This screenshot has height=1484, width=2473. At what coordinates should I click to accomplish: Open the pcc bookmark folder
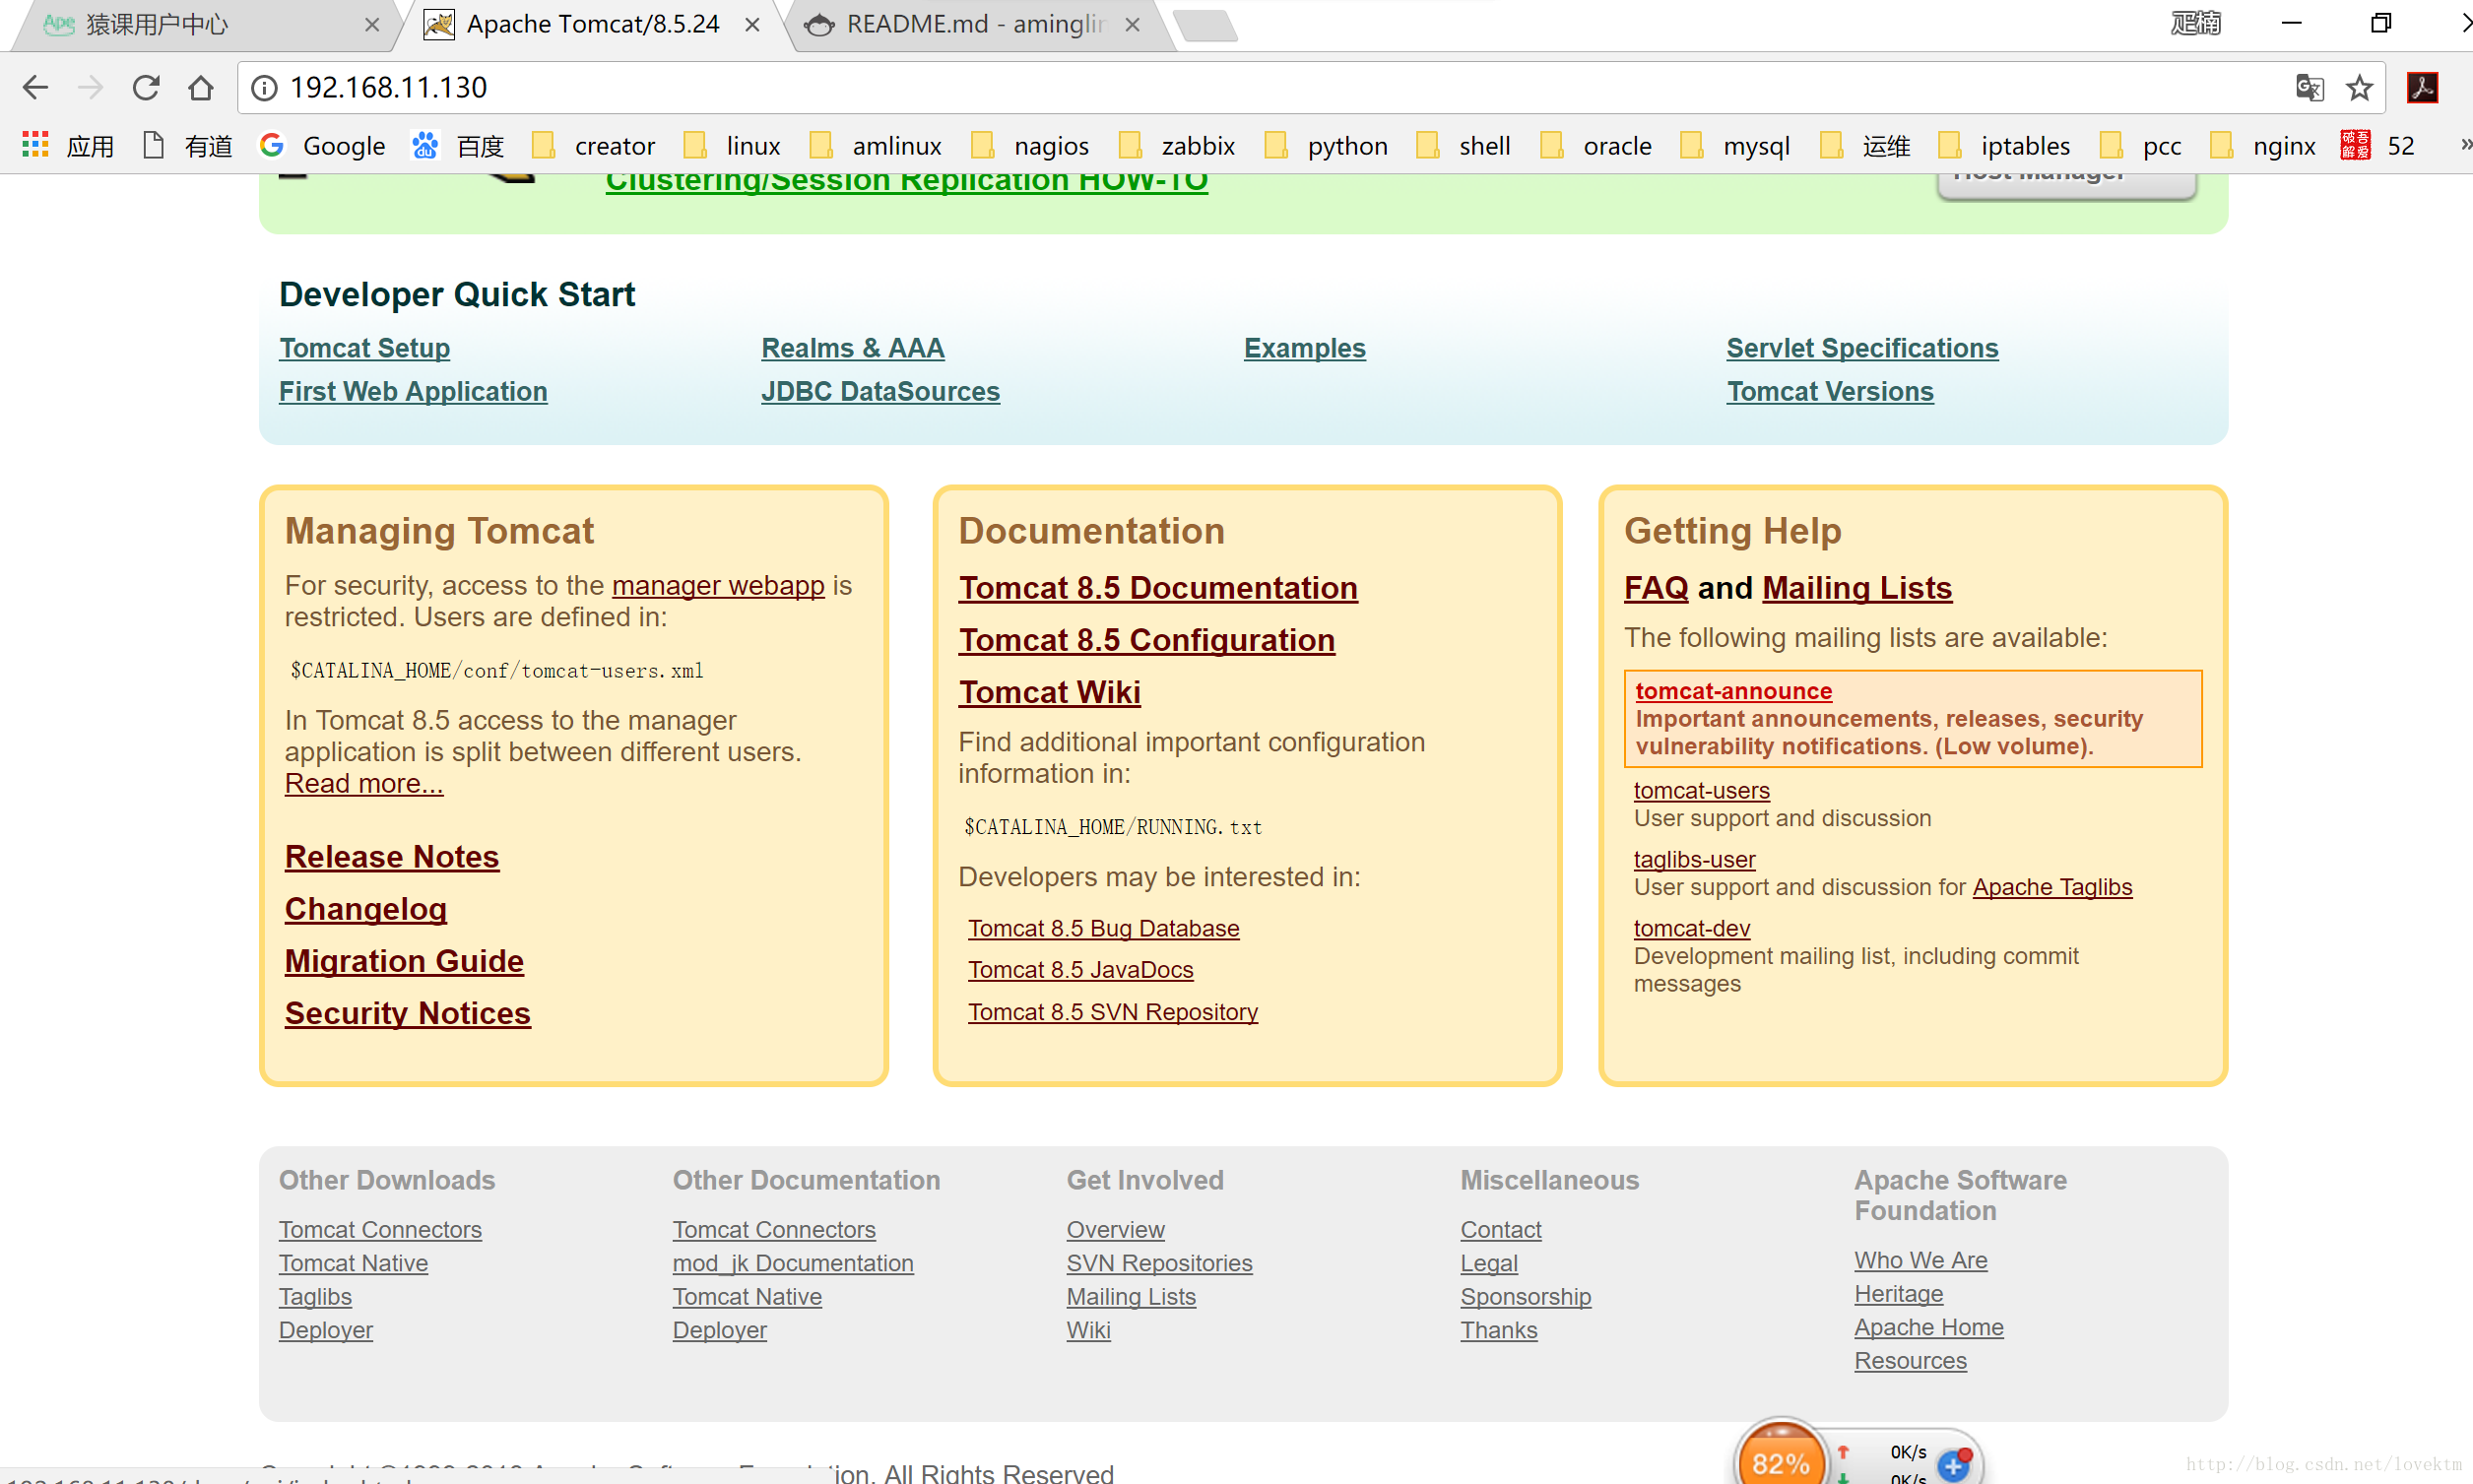tap(2140, 146)
